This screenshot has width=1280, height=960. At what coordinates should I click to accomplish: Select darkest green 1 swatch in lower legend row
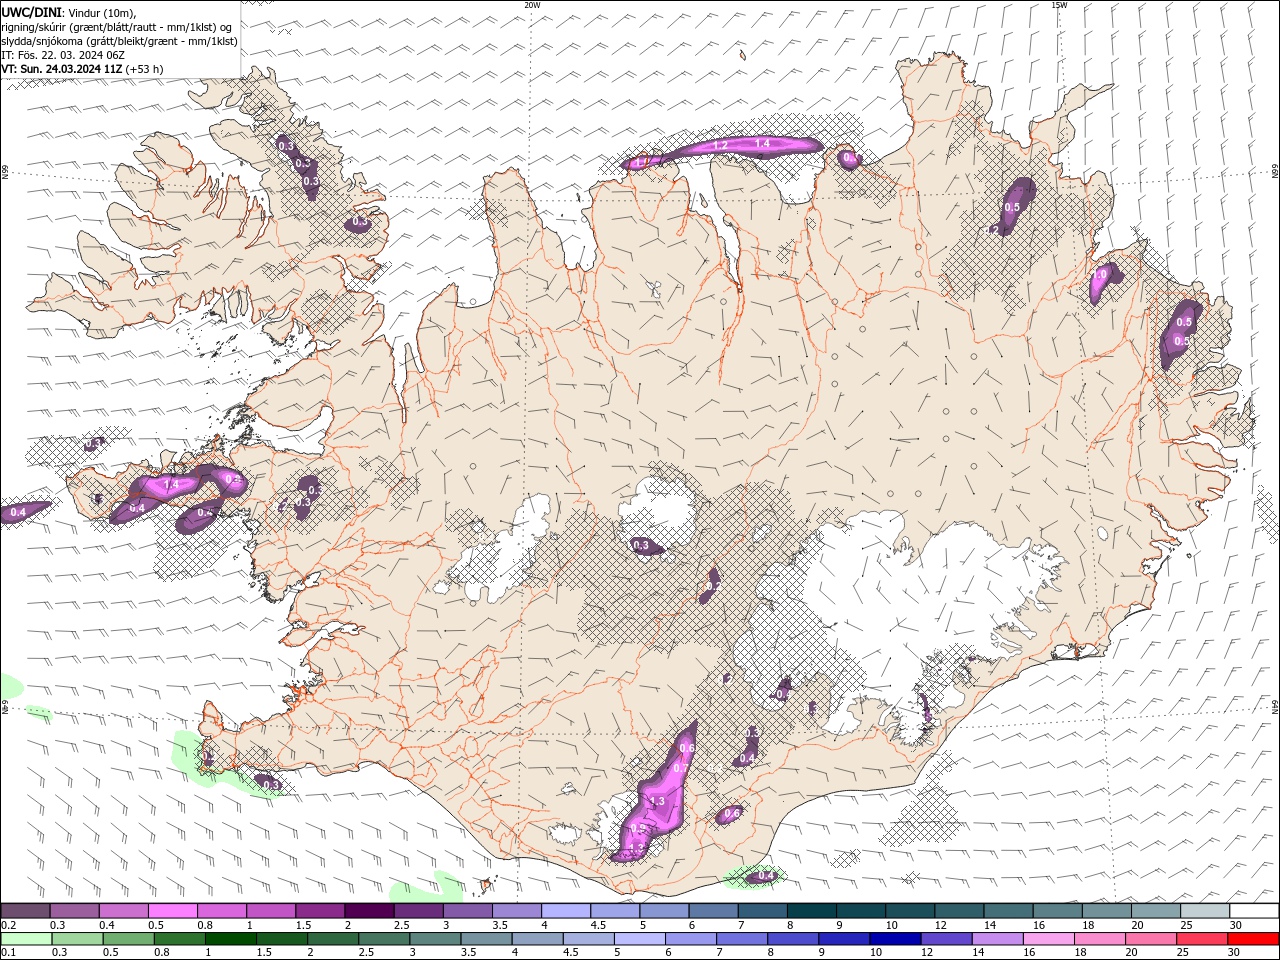tap(230, 939)
